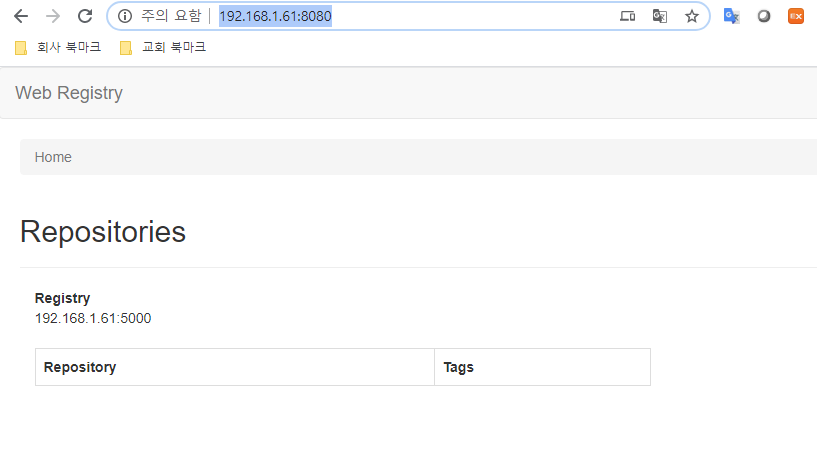Select the address bar URL 192.168.1.61:8080
This screenshot has height=450, width=817.
click(275, 16)
